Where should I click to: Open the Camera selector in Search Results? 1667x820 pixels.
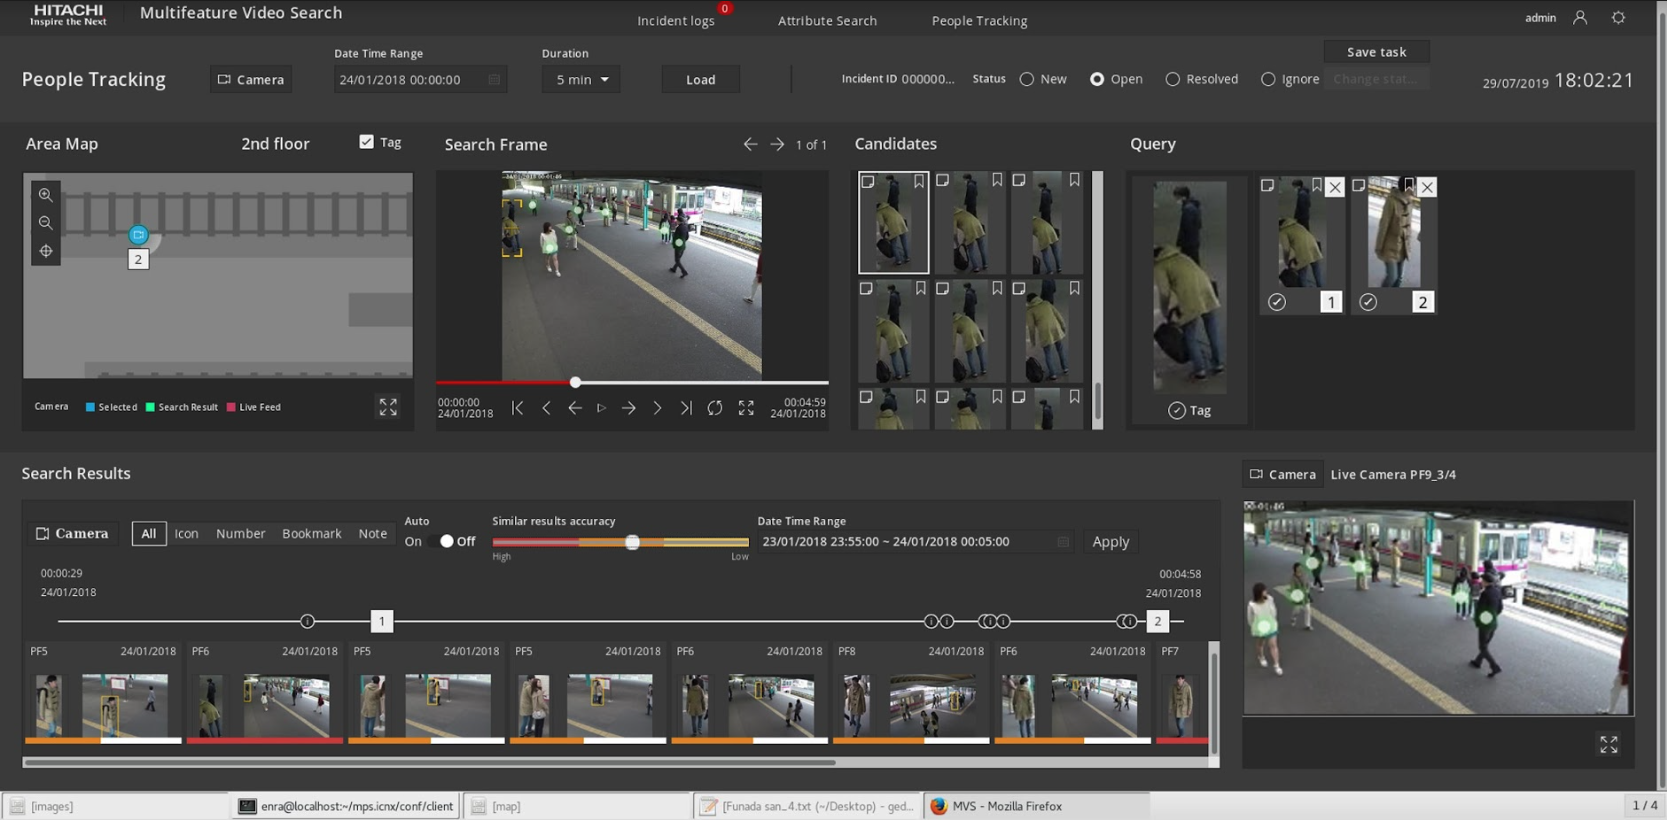pyautogui.click(x=72, y=533)
